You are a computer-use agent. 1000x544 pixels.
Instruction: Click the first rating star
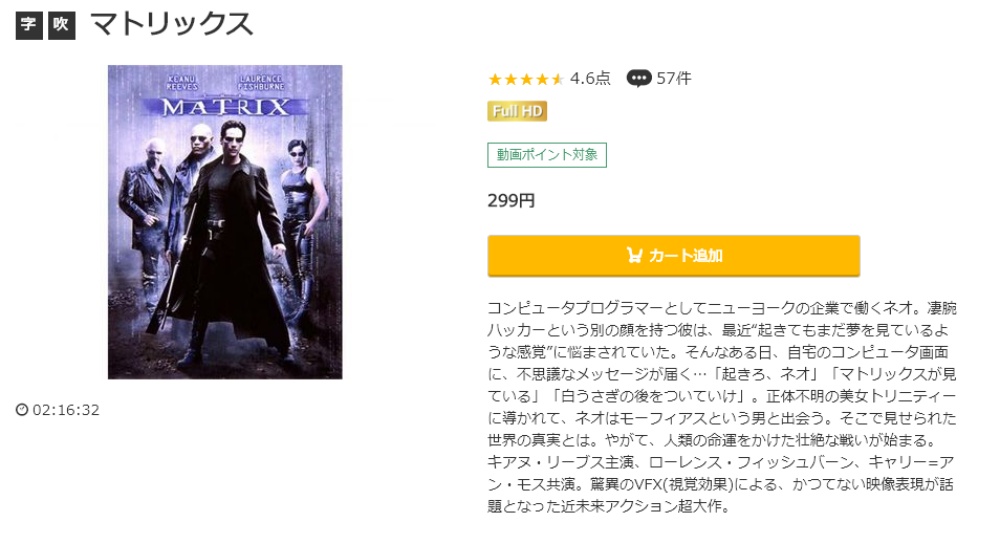point(495,79)
